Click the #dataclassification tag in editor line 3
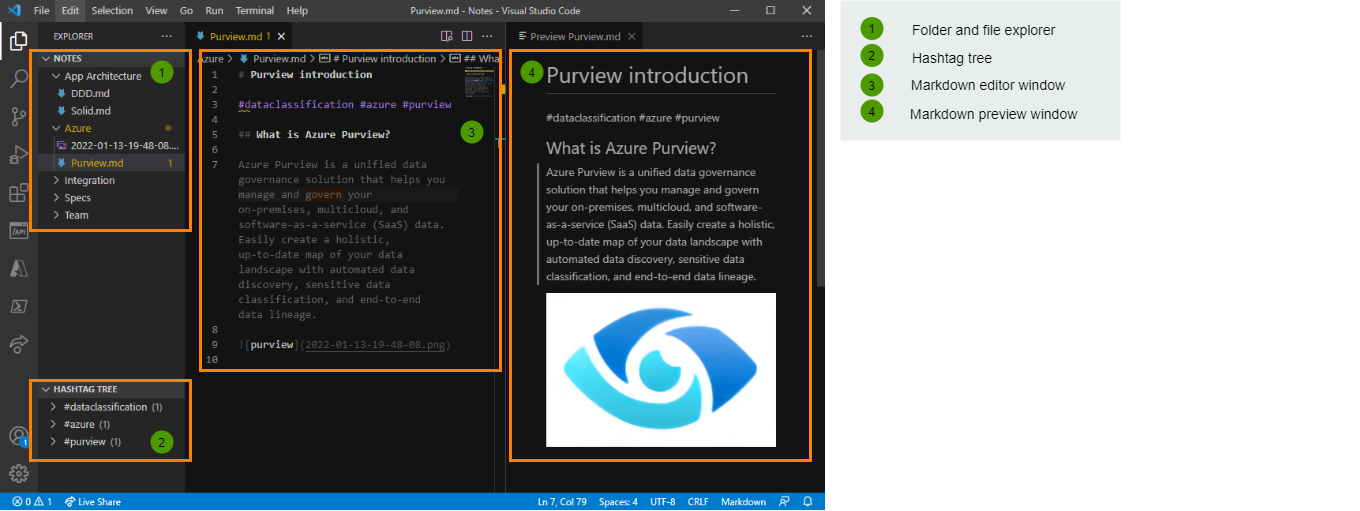The height and width of the screenshot is (511, 1360). point(296,104)
